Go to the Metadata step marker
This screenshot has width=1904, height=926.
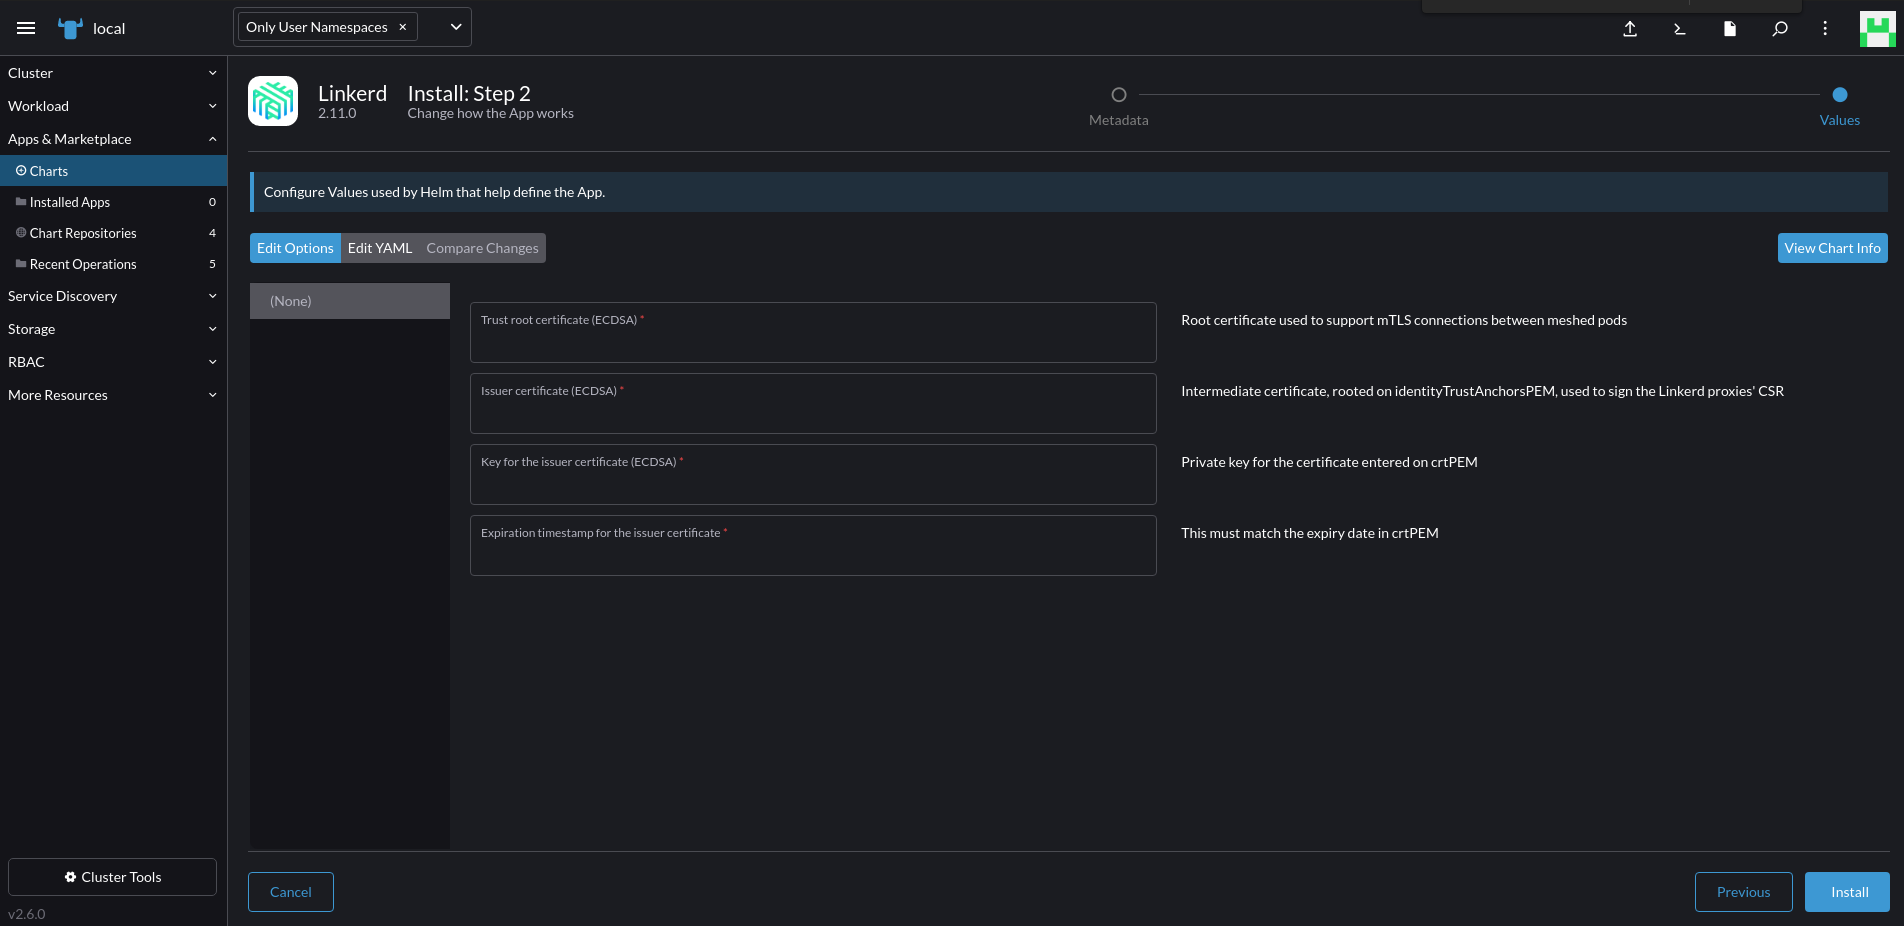pos(1119,95)
